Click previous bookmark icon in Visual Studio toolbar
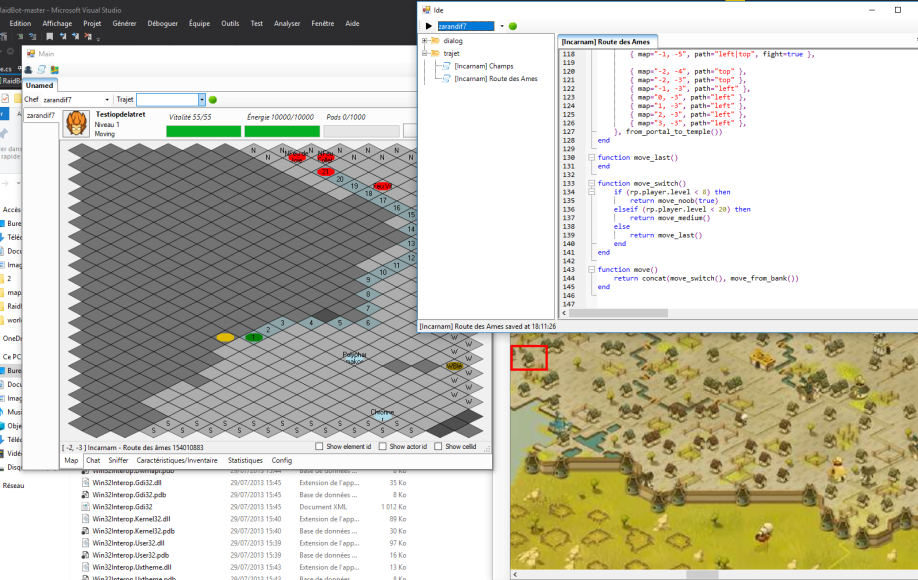 point(63,36)
